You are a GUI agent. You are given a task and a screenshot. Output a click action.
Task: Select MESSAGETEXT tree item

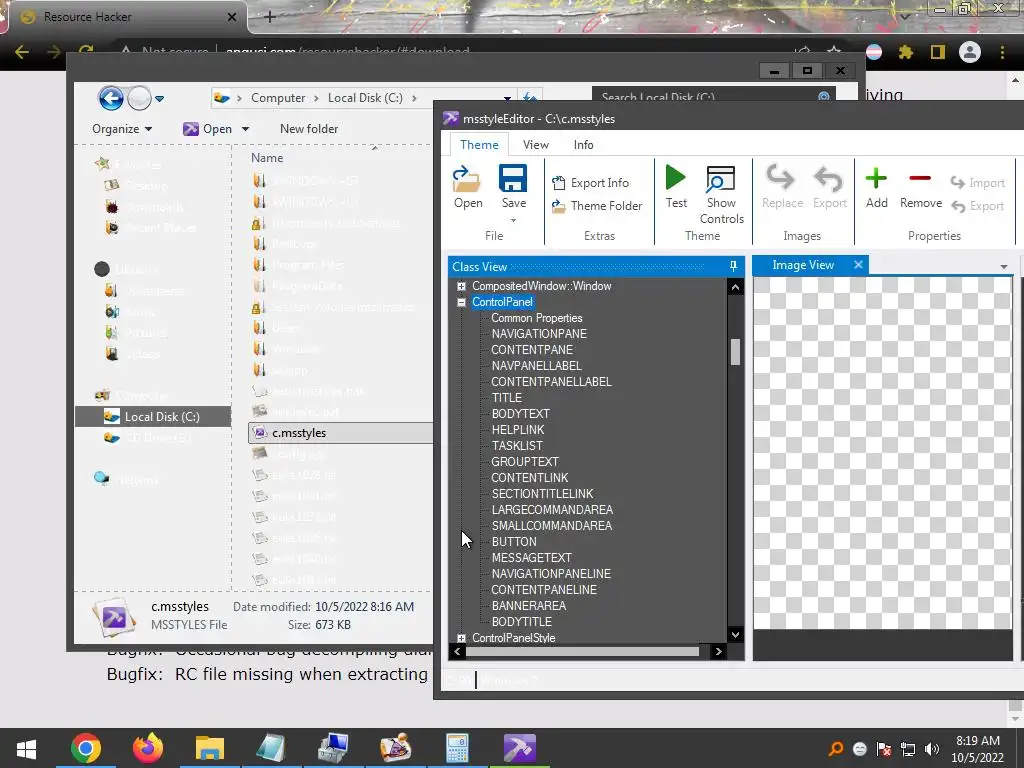pyautogui.click(x=532, y=558)
